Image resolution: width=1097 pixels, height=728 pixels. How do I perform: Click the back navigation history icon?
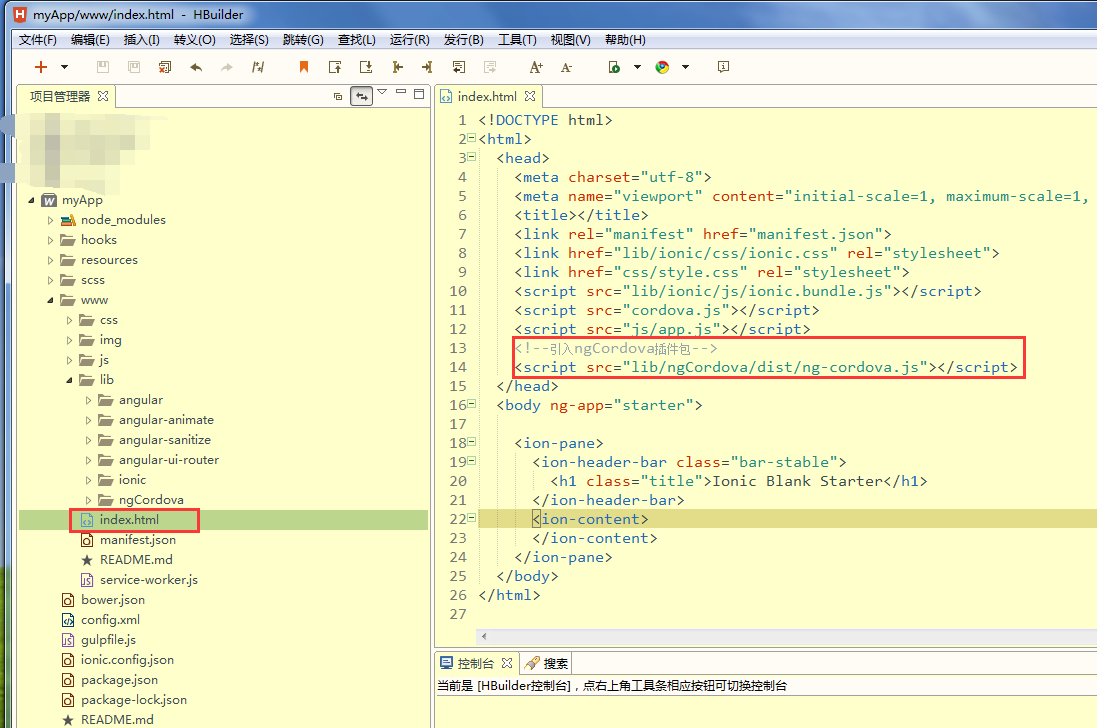coord(459,67)
